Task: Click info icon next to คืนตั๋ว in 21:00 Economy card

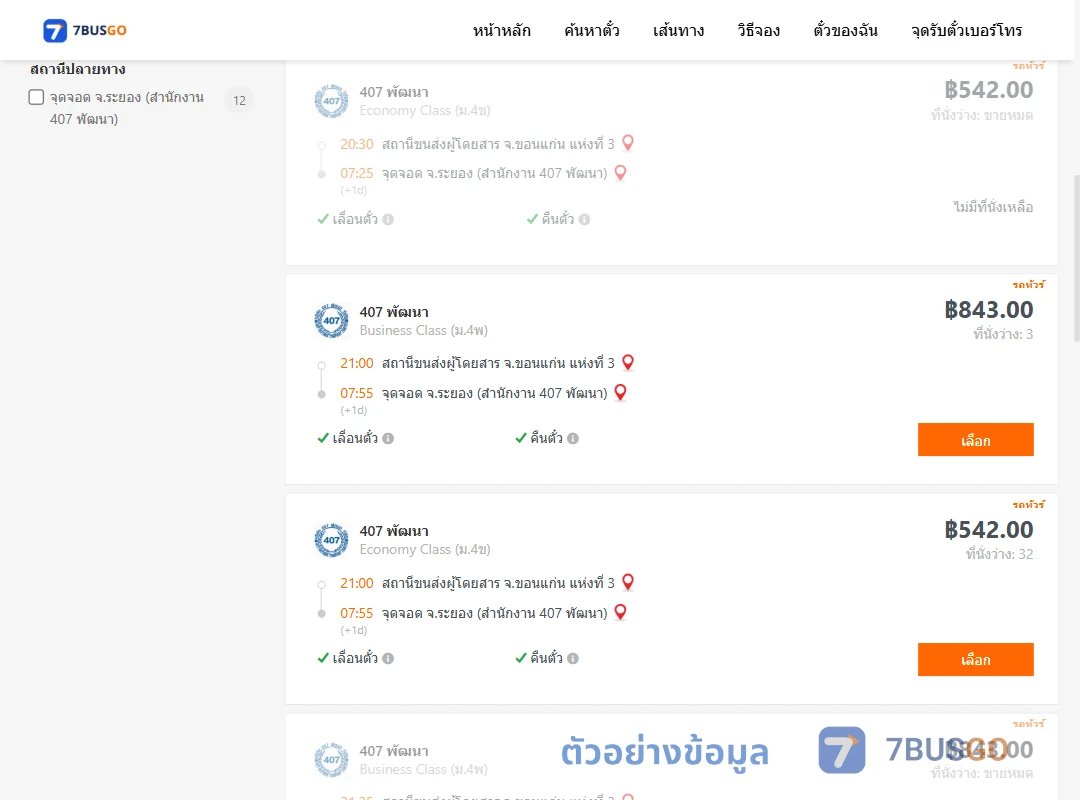Action: (573, 658)
